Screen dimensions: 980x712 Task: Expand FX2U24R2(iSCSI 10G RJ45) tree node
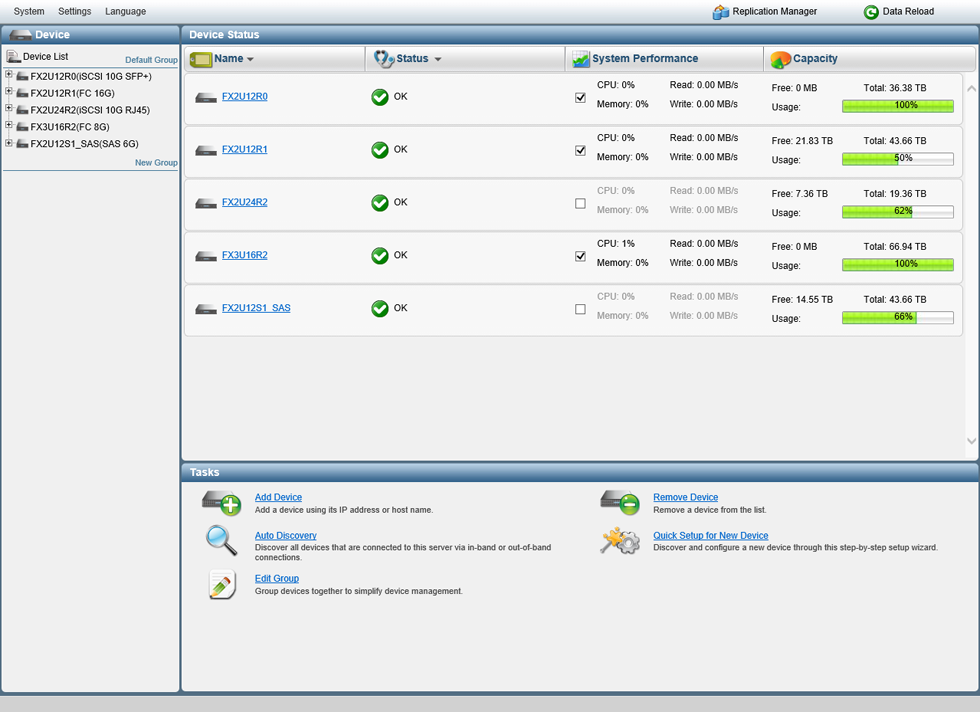pyautogui.click(x=9, y=109)
